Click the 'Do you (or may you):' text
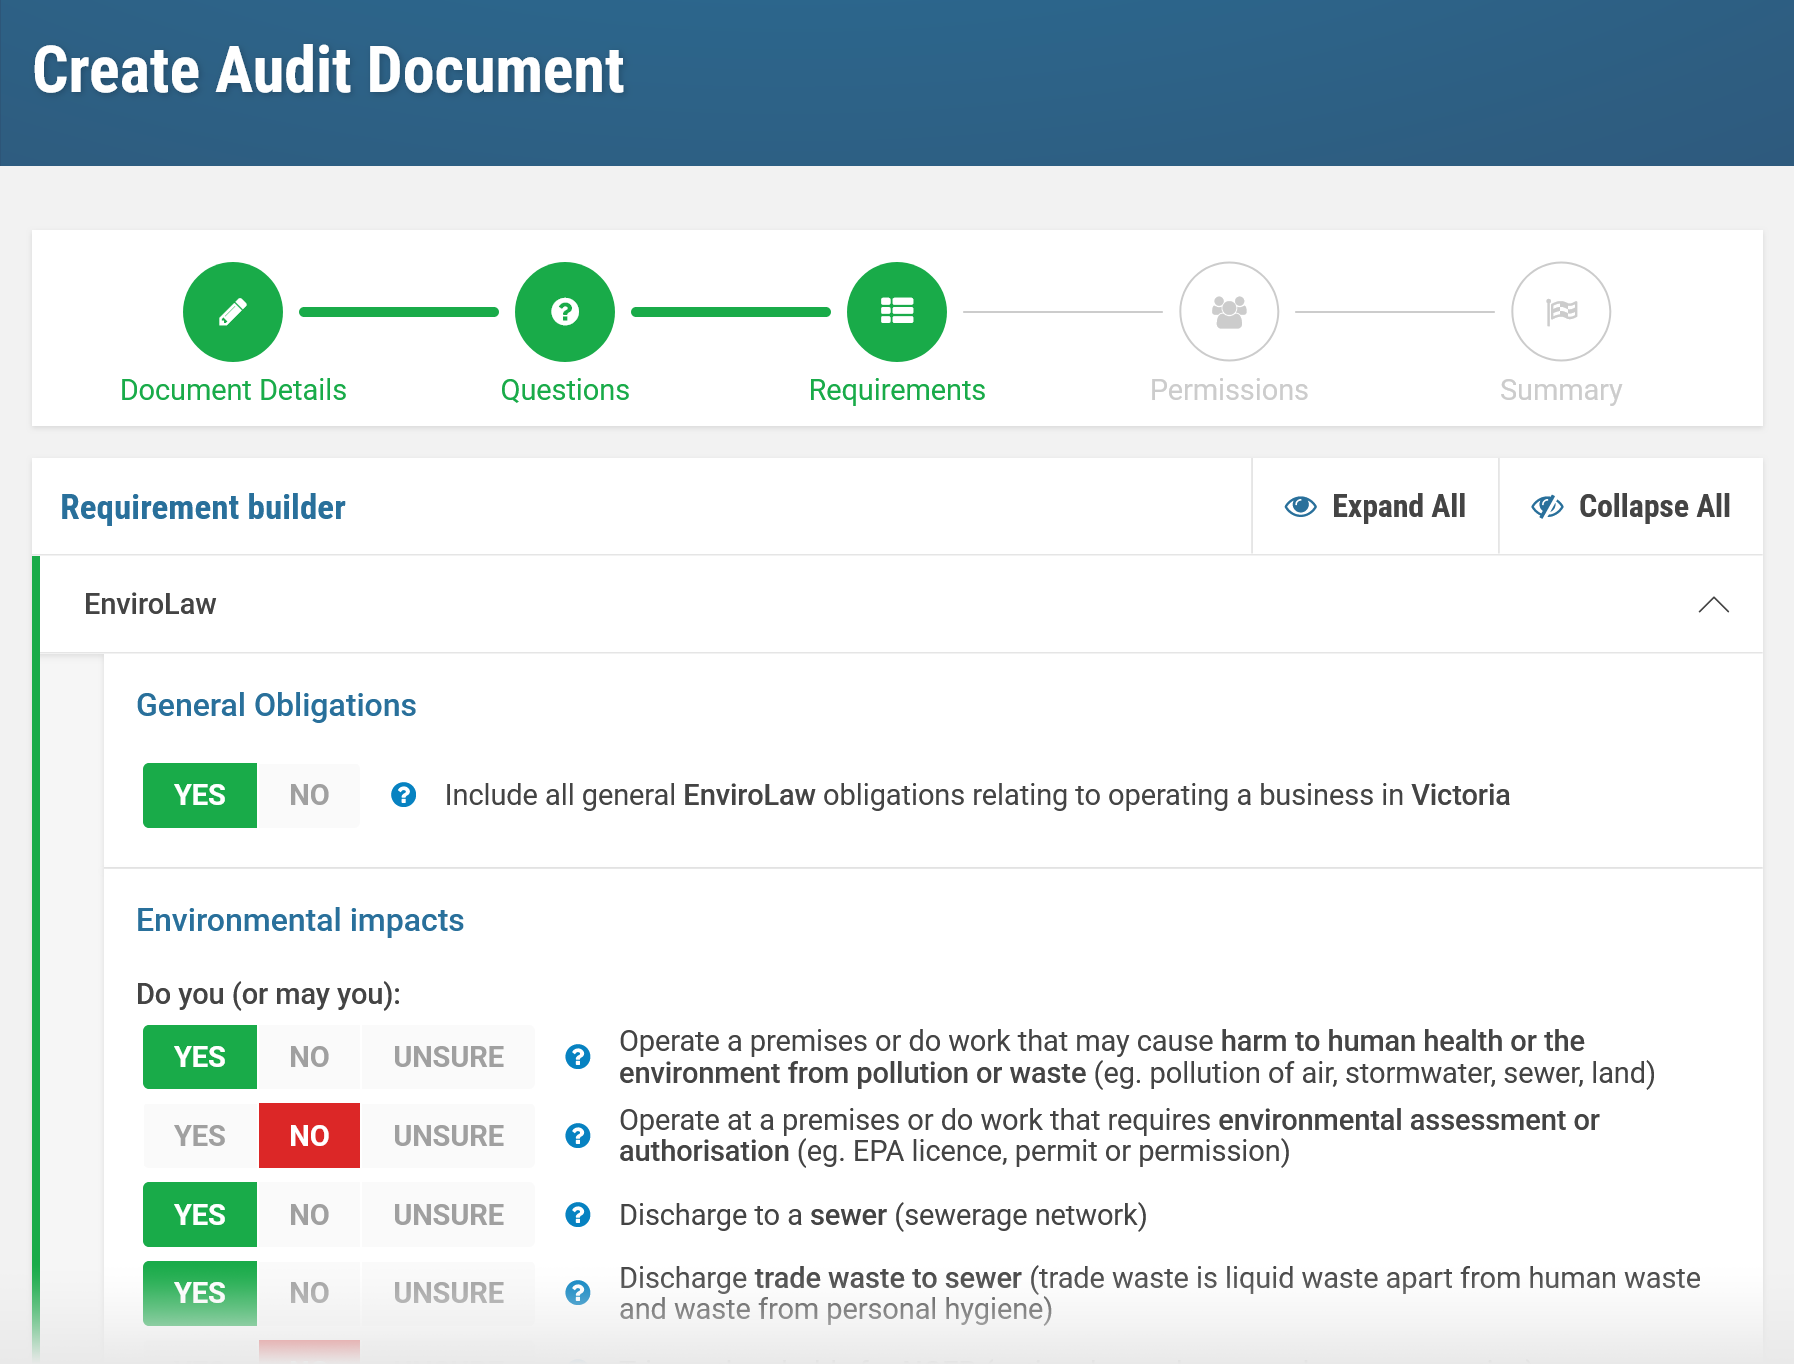Screen dimensions: 1794x1364 tap(268, 994)
